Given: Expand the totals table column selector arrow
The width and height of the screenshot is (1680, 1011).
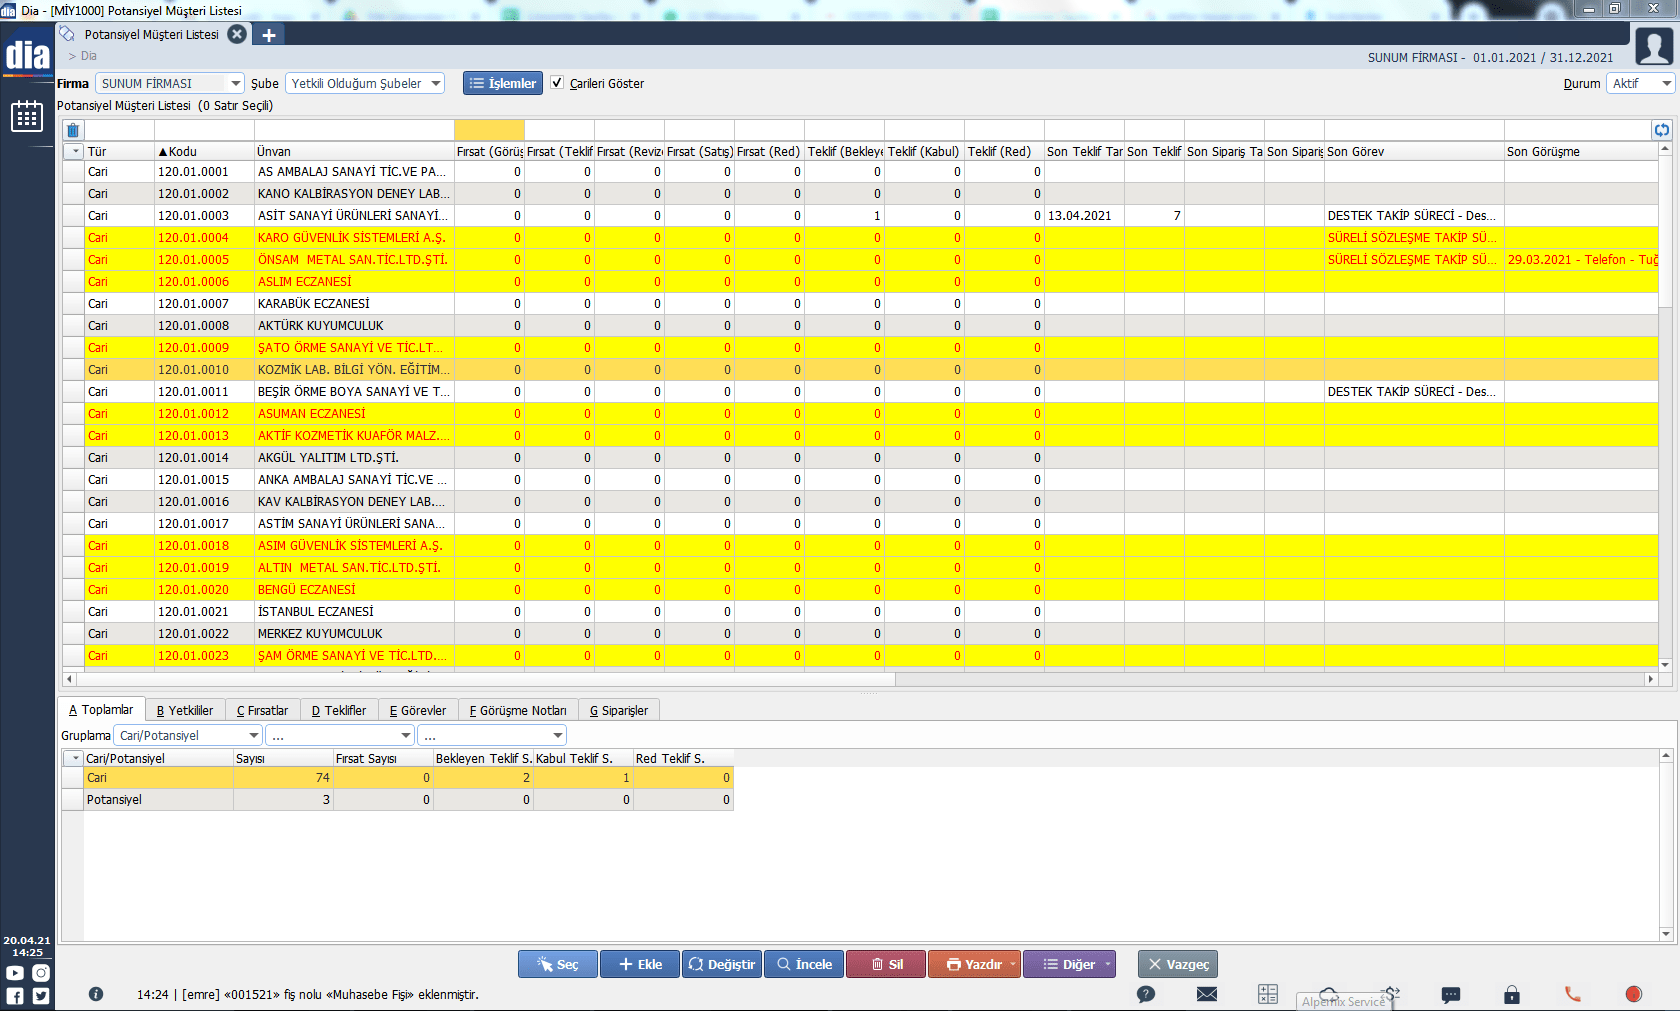Looking at the screenshot, I should click(x=74, y=759).
